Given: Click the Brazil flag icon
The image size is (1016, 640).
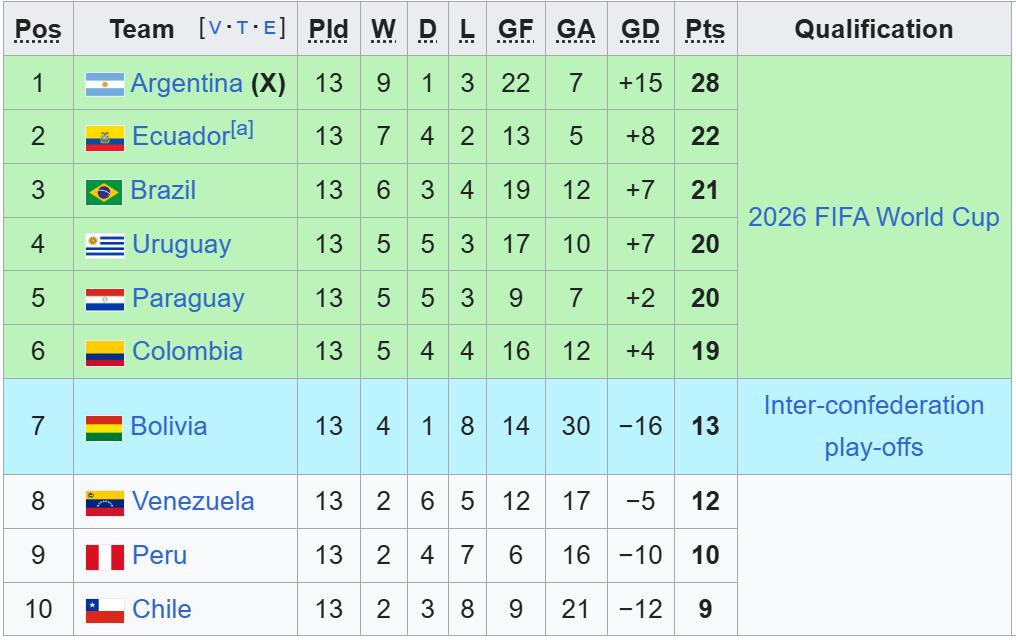Looking at the screenshot, I should (104, 191).
